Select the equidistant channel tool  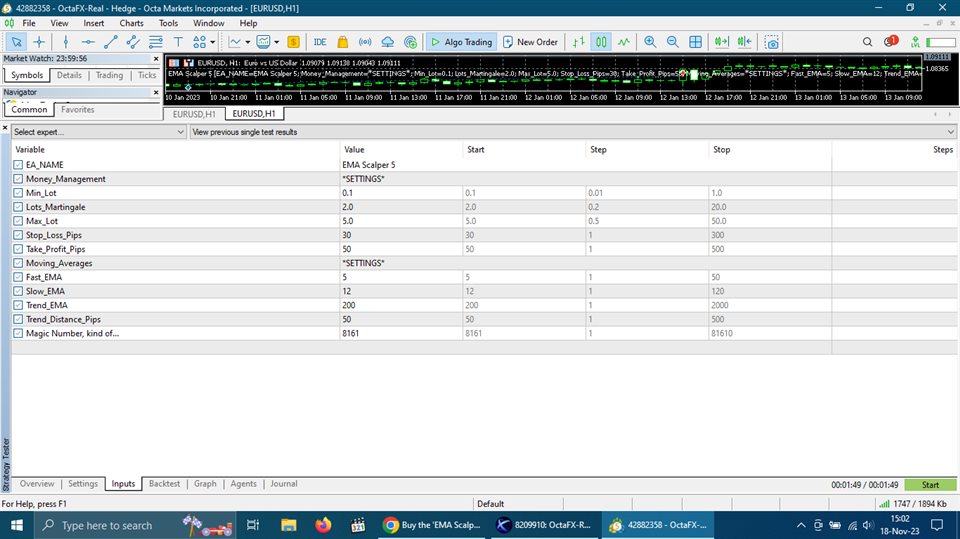point(133,42)
